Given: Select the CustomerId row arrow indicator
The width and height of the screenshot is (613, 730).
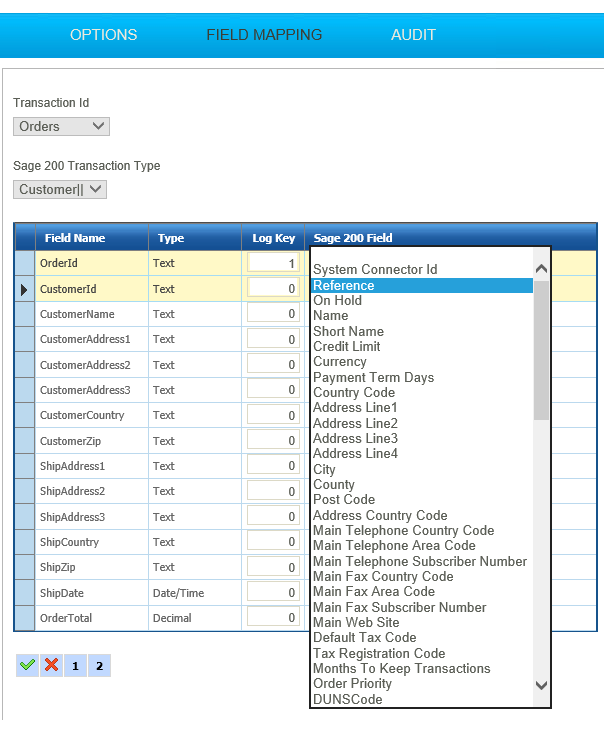Looking at the screenshot, I should (25, 289).
